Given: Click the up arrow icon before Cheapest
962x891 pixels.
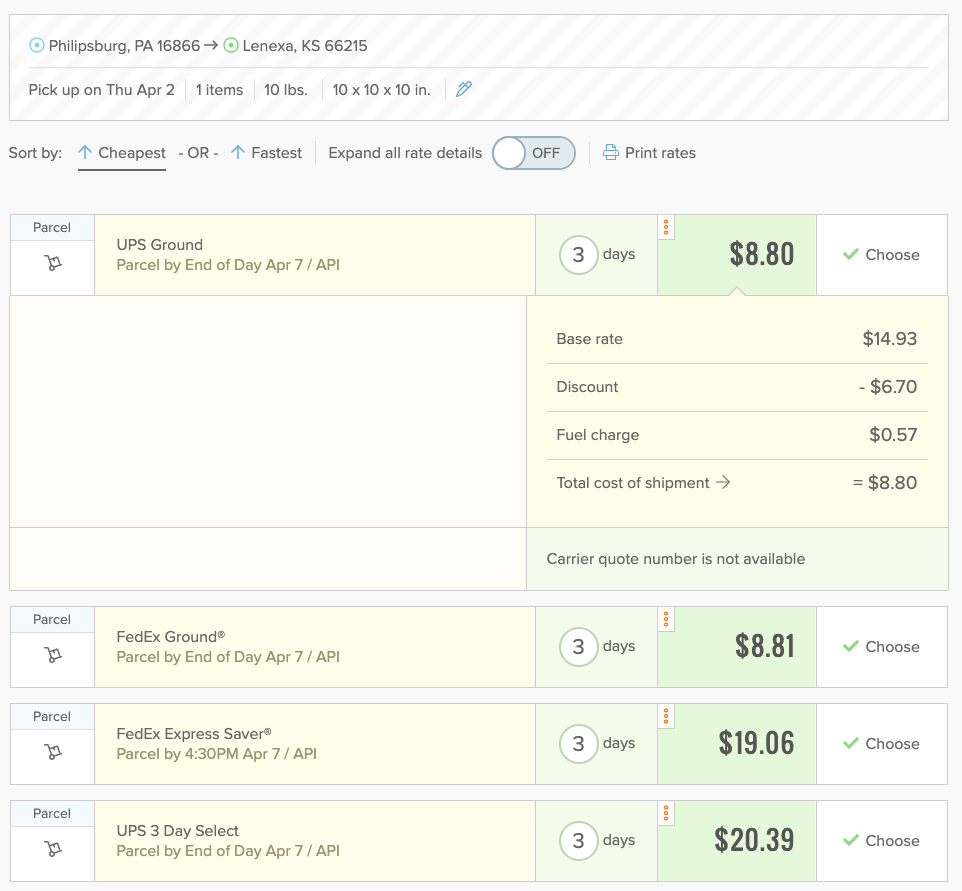Looking at the screenshot, I should coord(85,152).
